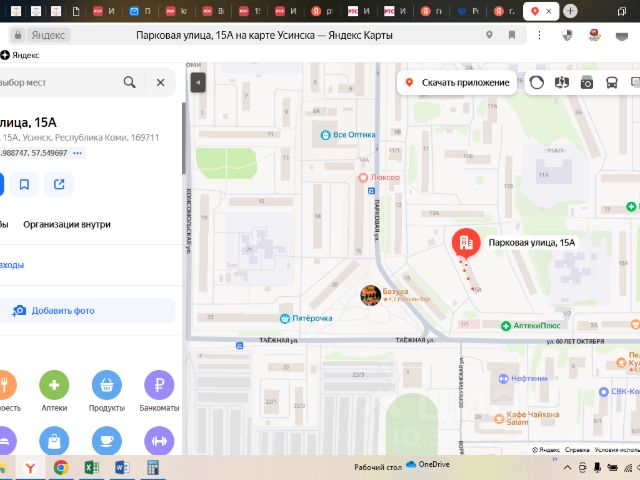Click the Добавить фото button
Image resolution: width=640 pixels, height=480 pixels.
click(88, 311)
